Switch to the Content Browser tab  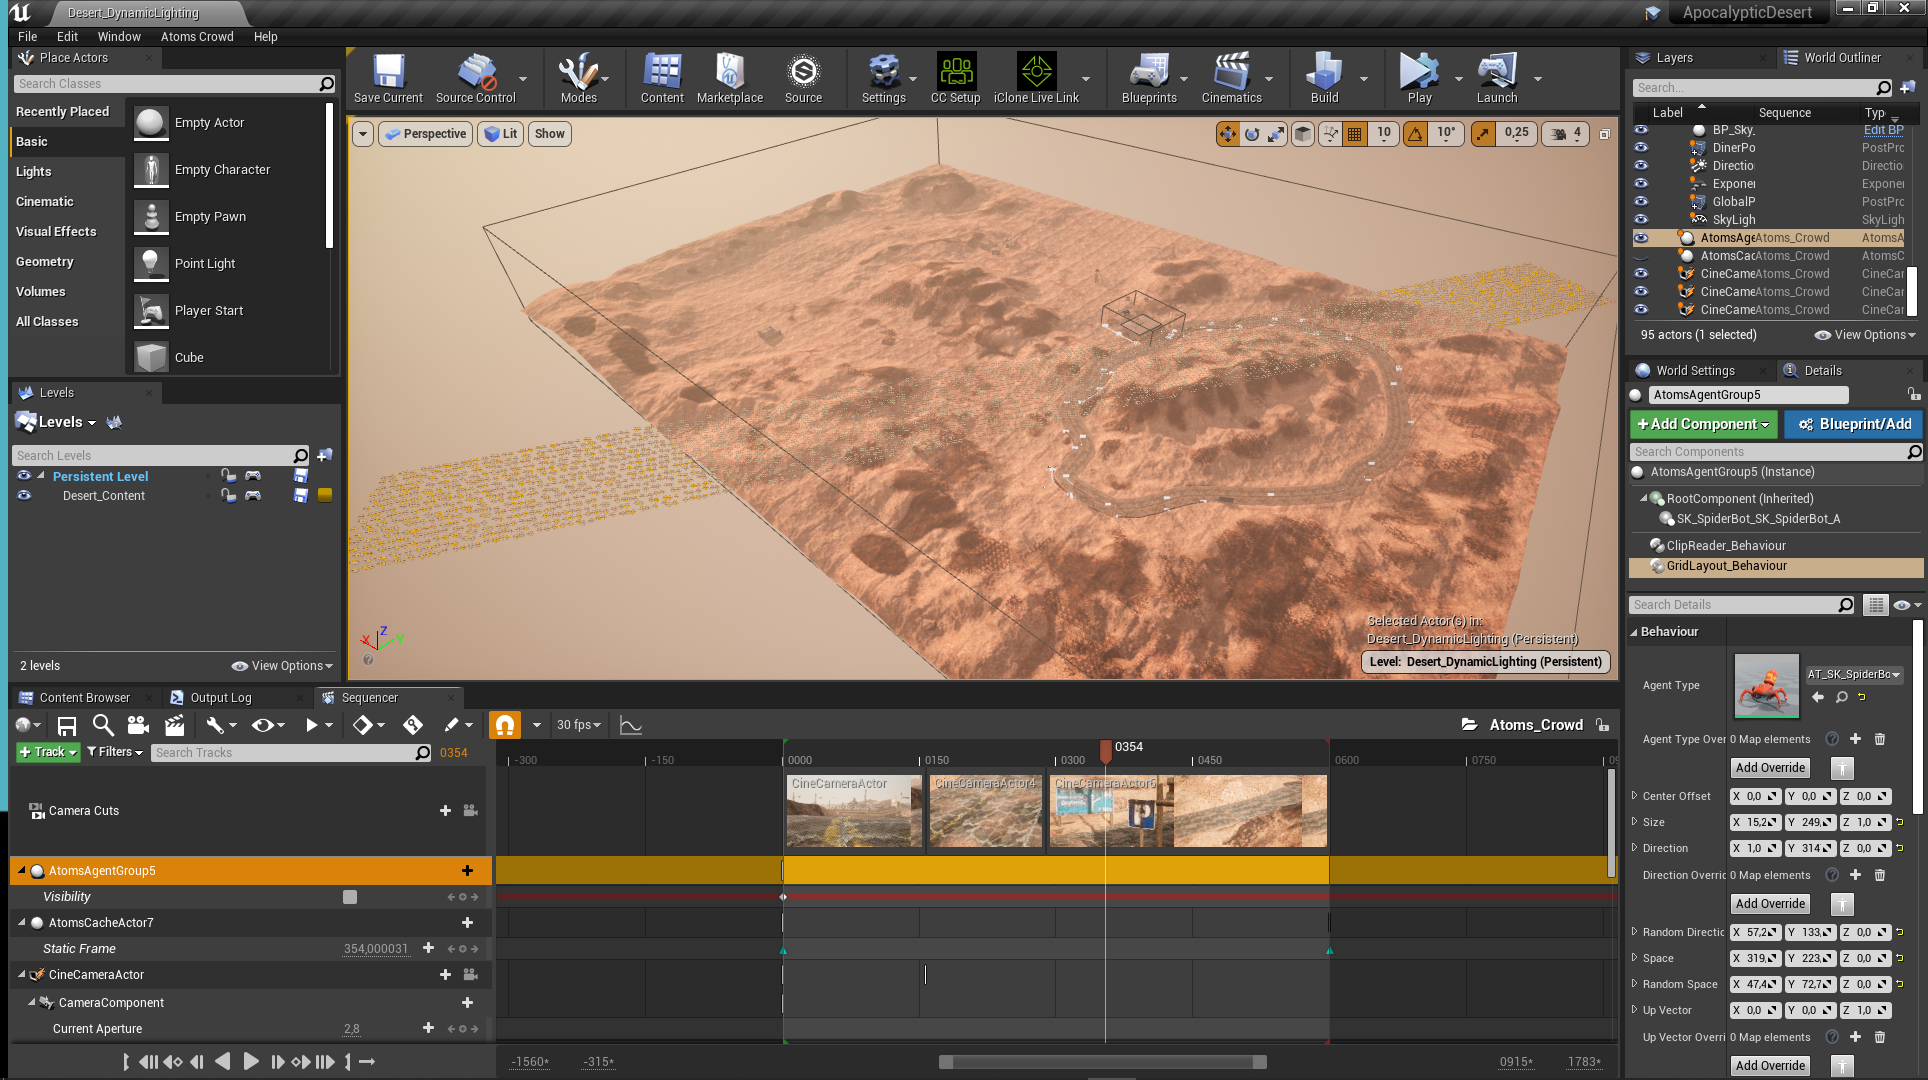pos(85,698)
